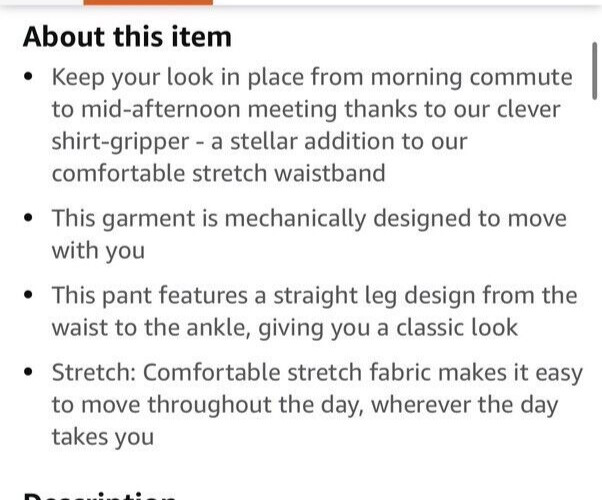Click the word shirt-gripper
602x500 pixels.
click(121, 142)
